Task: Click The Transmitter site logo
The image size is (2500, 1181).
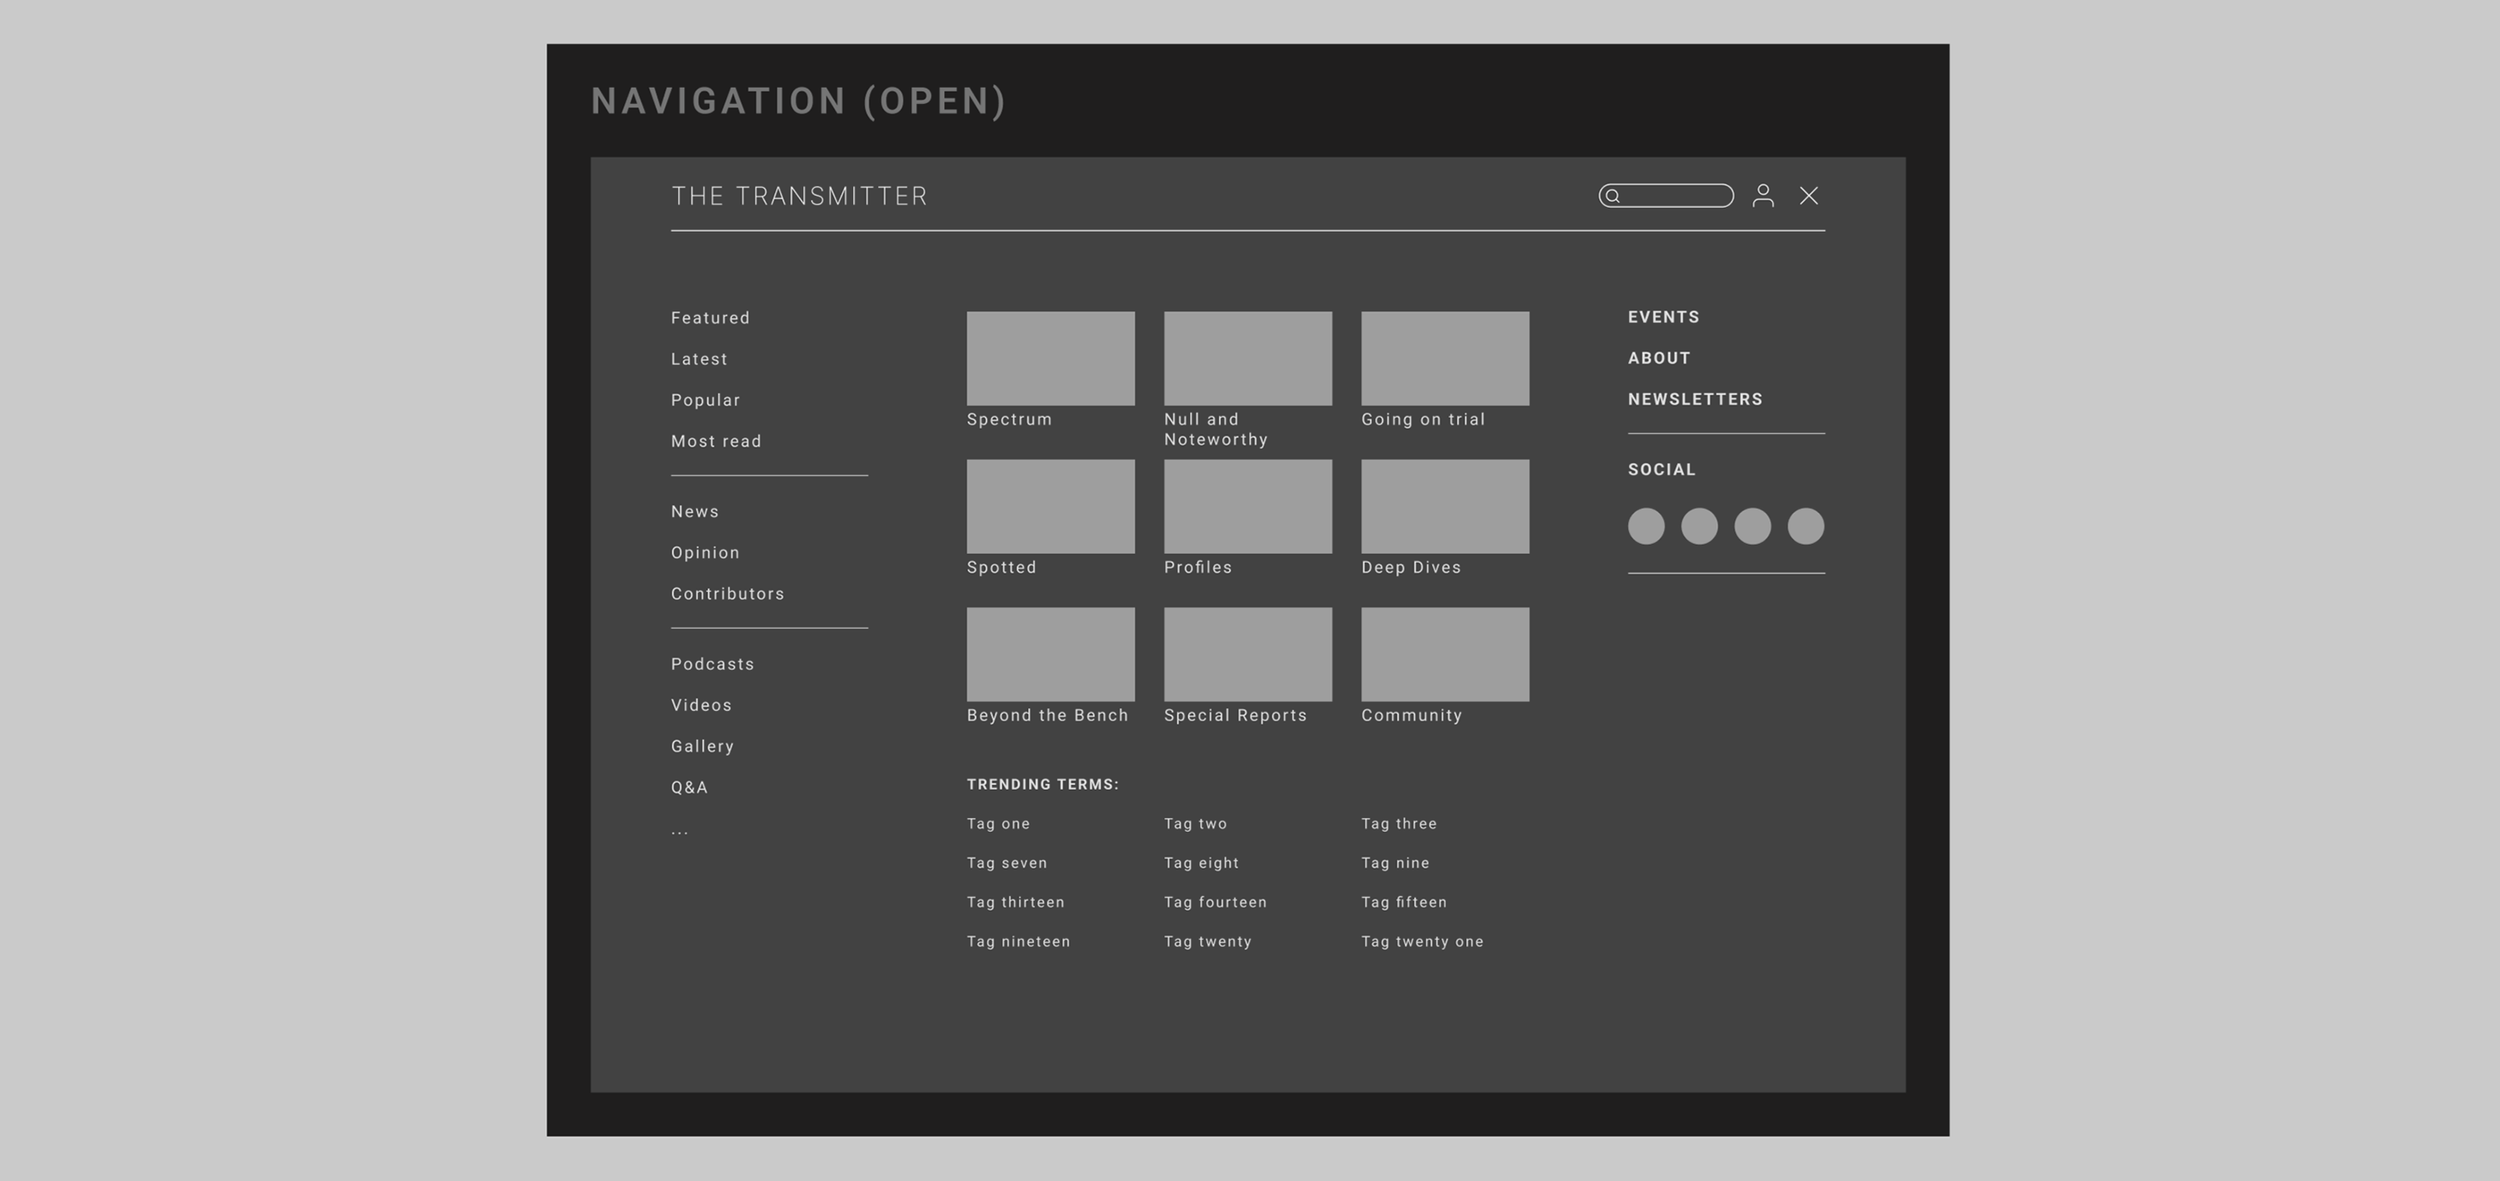Action: (799, 196)
